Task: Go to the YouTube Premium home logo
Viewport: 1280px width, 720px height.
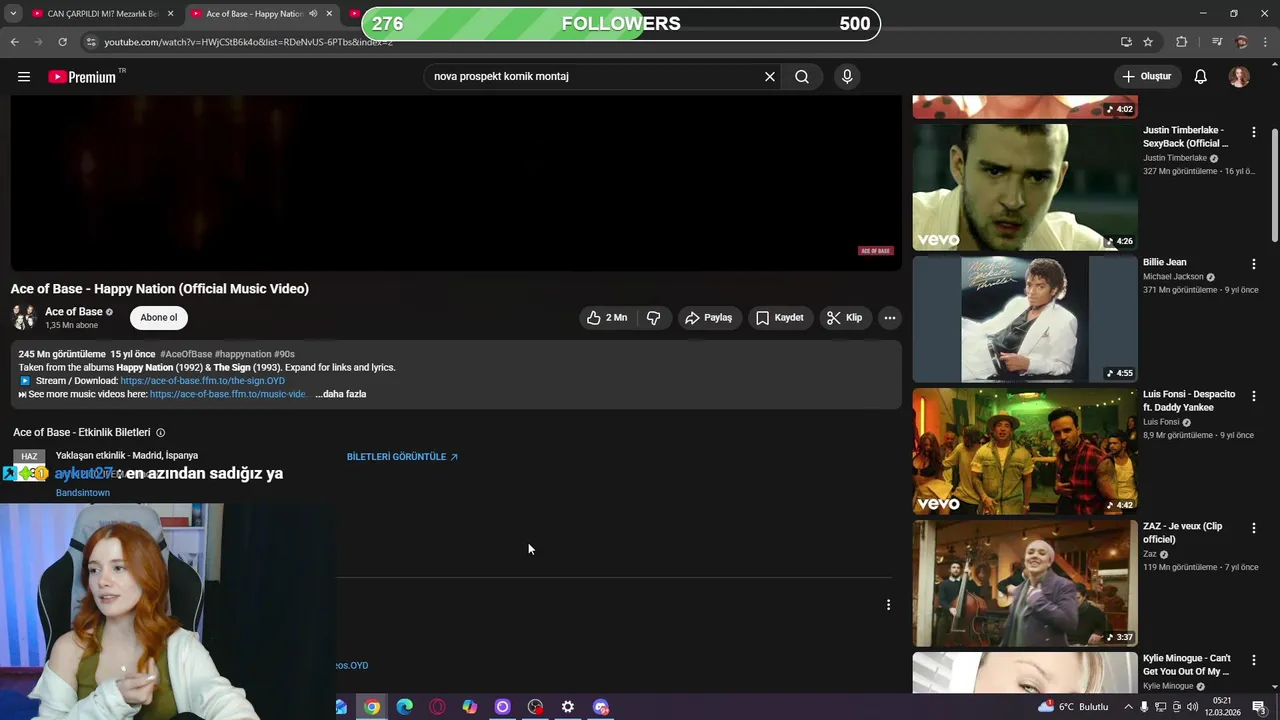Action: click(x=83, y=77)
